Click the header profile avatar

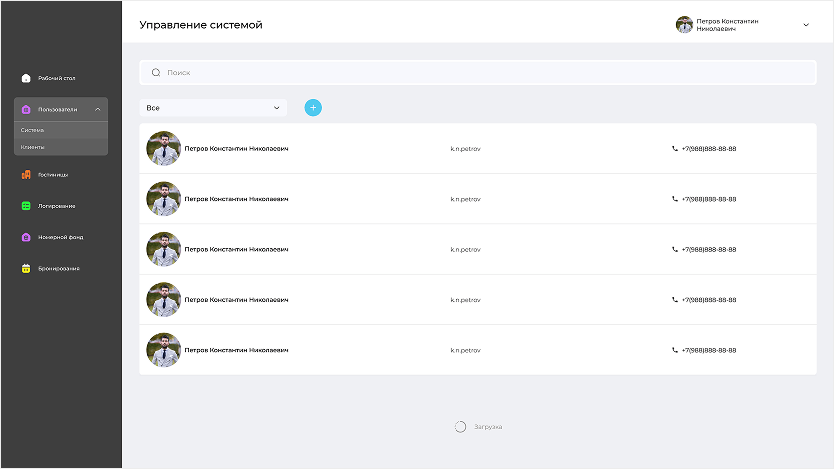tap(684, 25)
